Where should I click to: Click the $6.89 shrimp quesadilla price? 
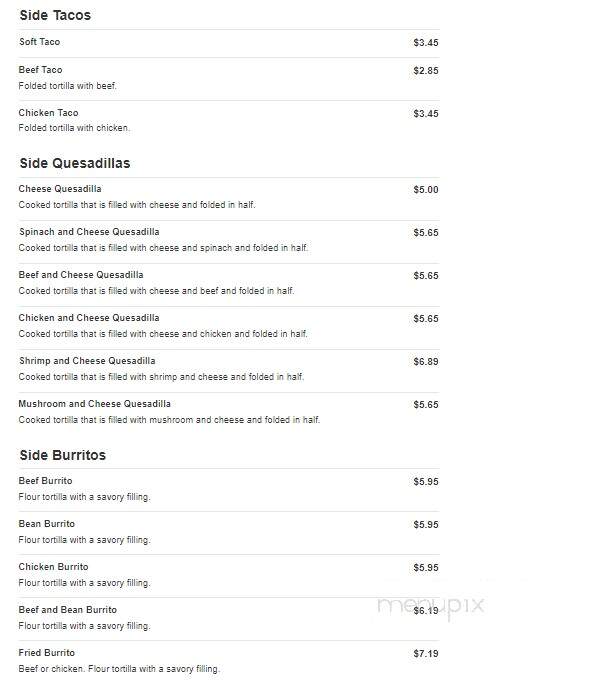point(426,362)
